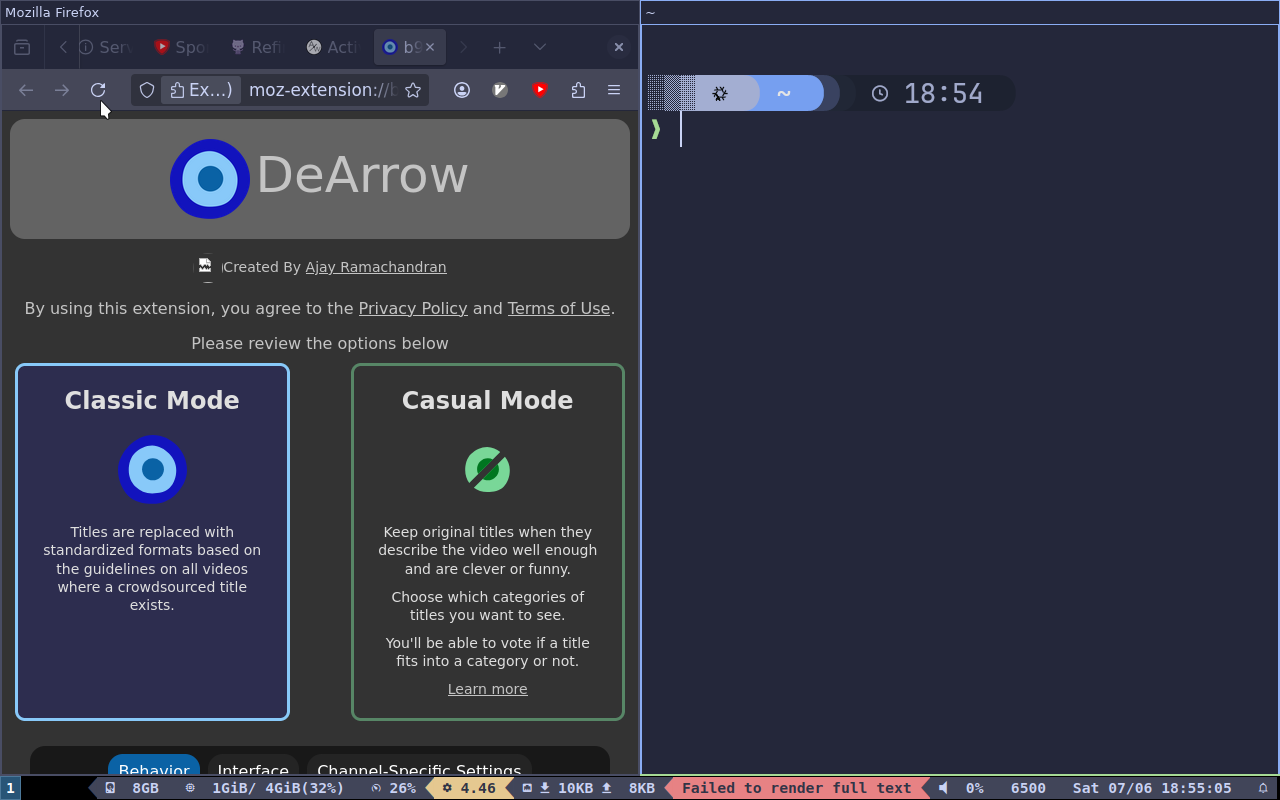The image size is (1280, 800).
Task: Go forward with the forward arrow
Action: pyautogui.click(x=62, y=90)
